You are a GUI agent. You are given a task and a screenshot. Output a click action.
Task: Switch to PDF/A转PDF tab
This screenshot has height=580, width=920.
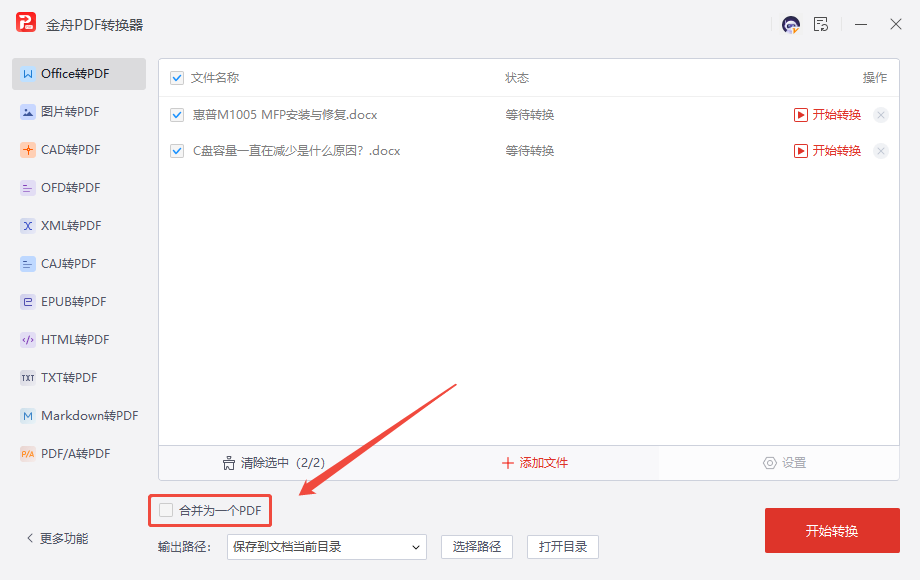[x=79, y=454]
